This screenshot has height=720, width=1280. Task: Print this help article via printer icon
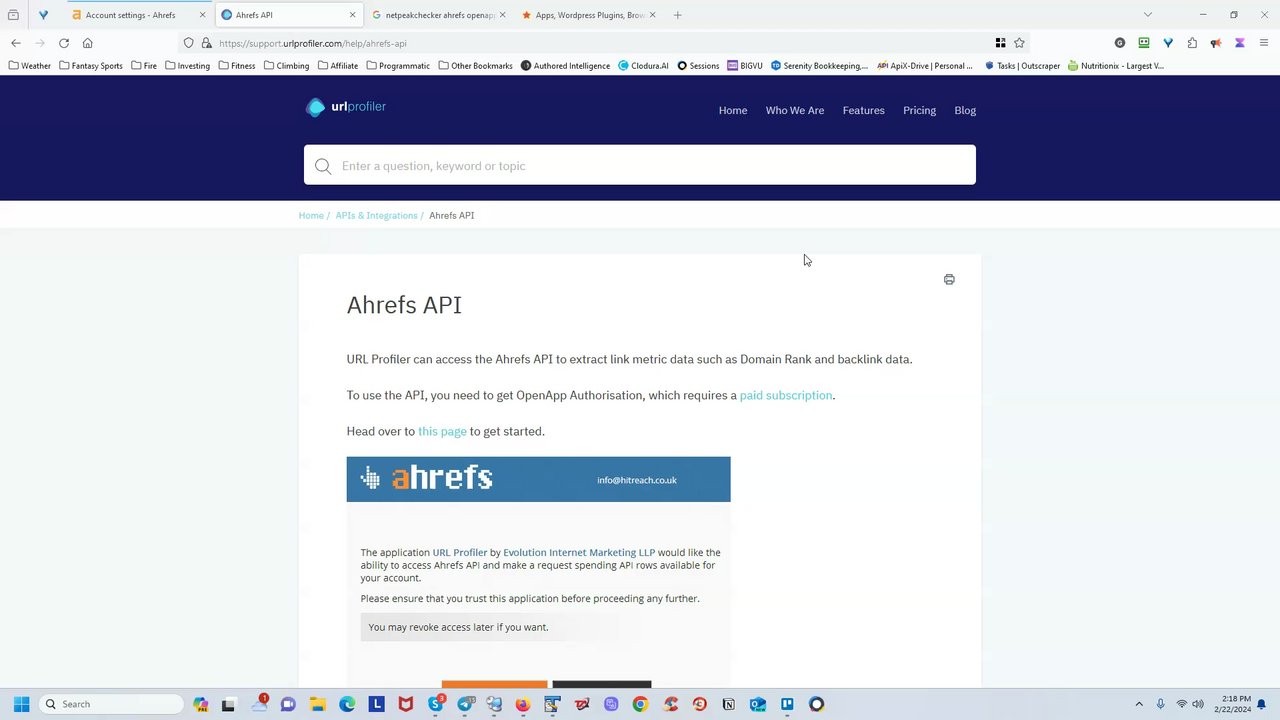pyautogui.click(x=949, y=280)
